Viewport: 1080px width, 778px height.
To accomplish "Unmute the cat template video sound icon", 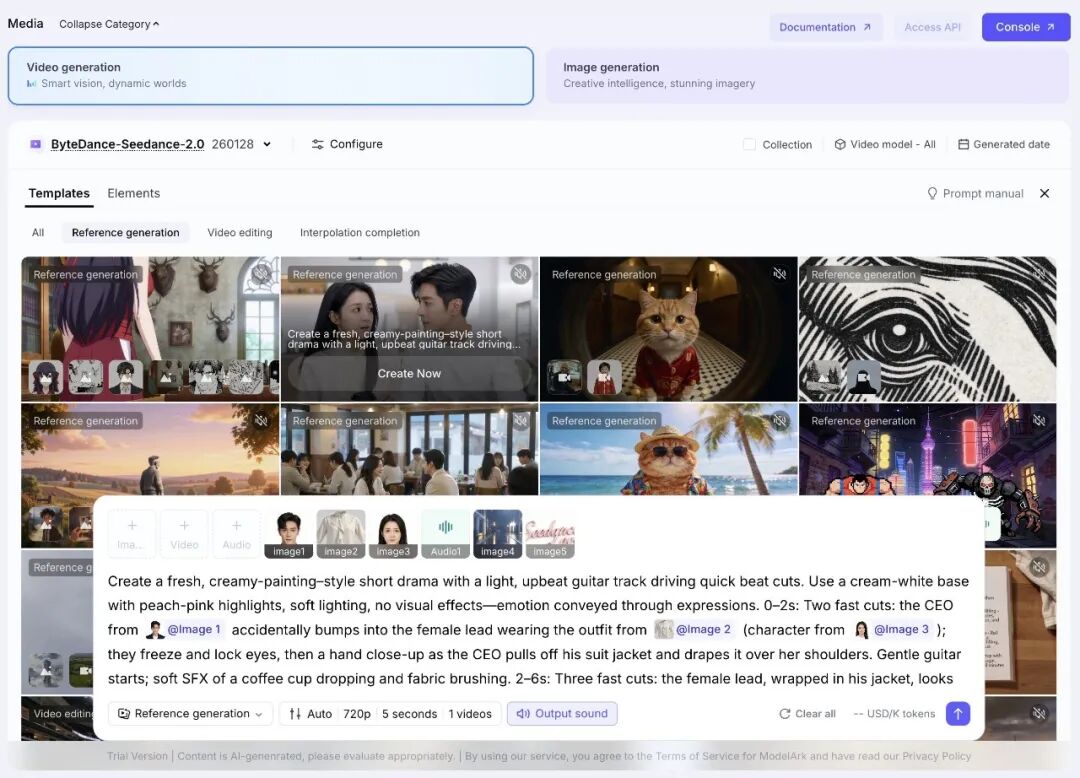I will coord(779,274).
